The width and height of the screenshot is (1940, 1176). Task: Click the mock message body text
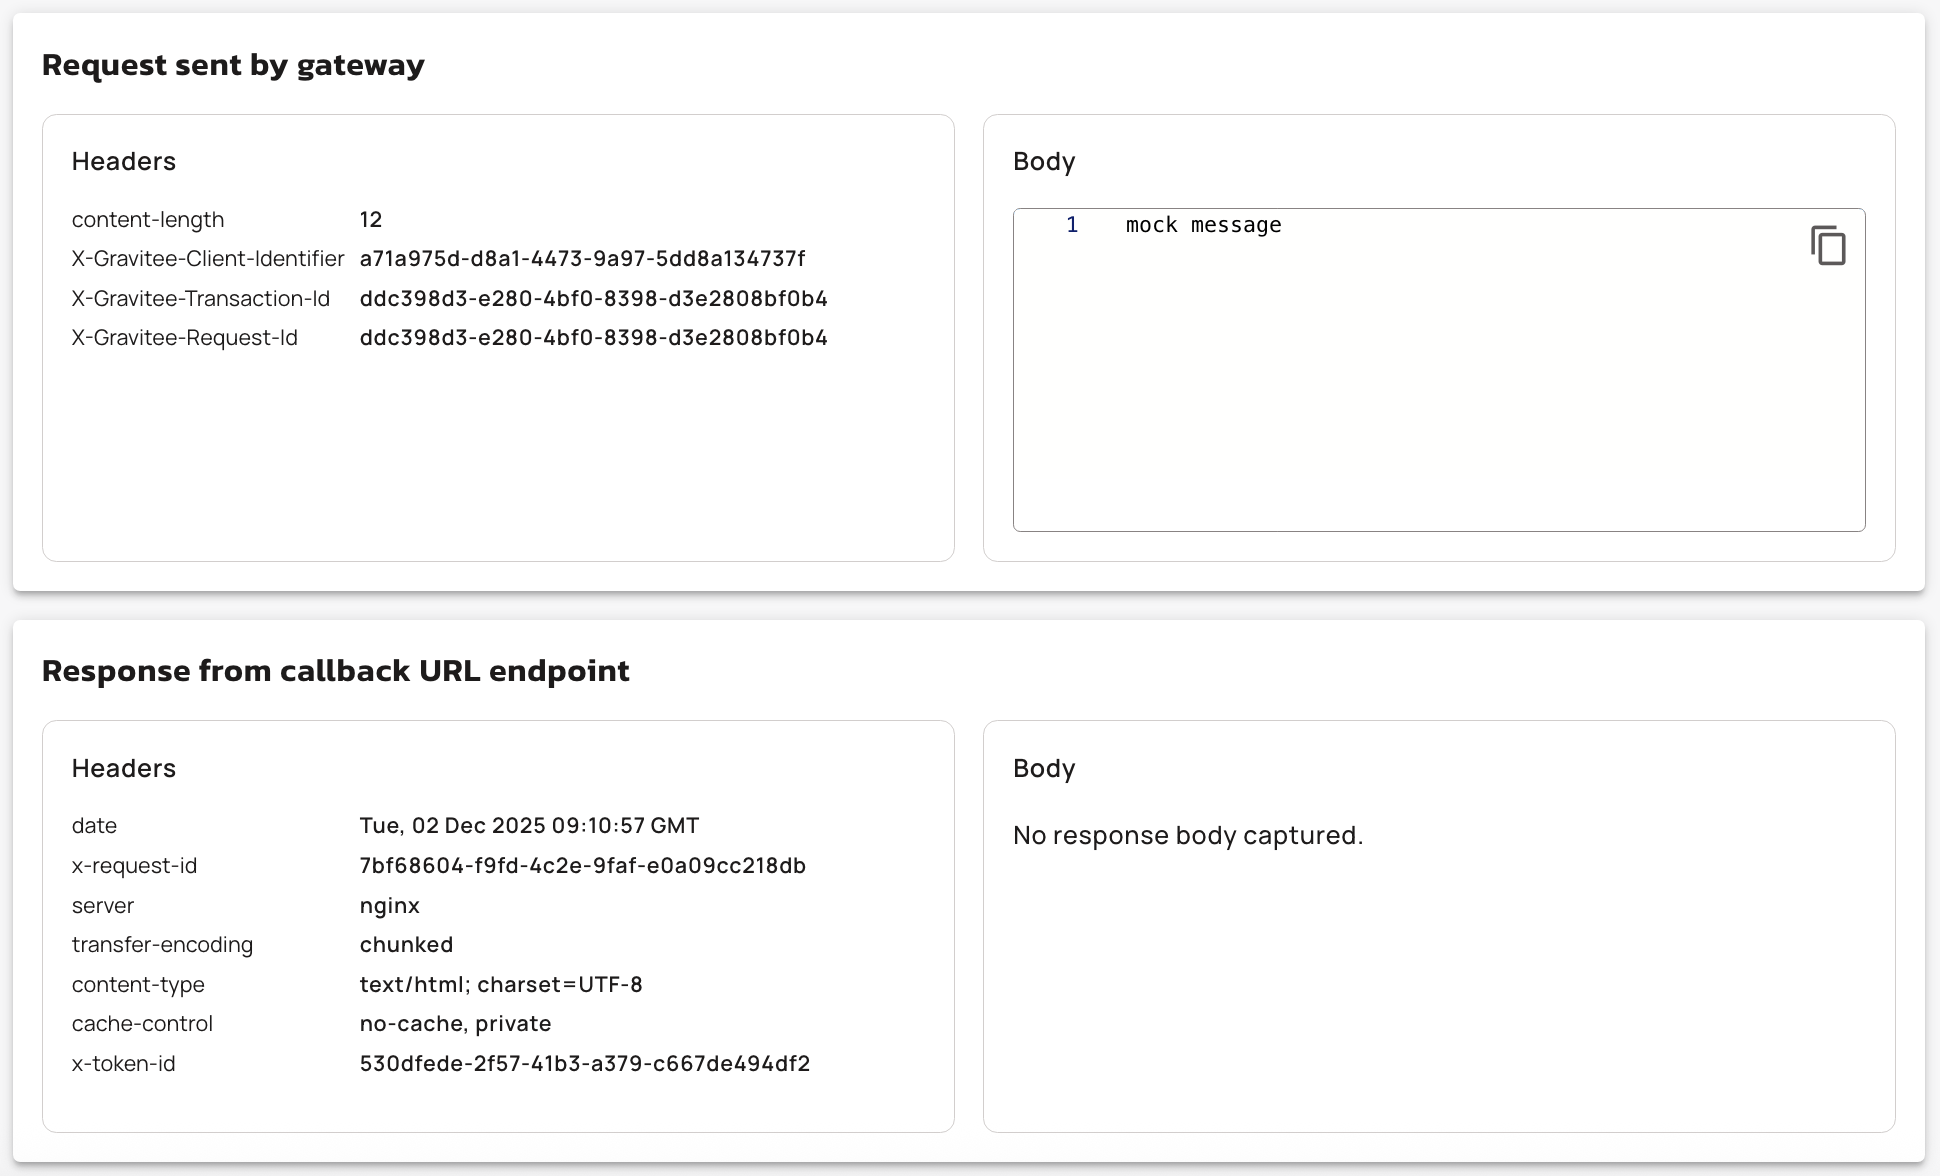[1203, 225]
